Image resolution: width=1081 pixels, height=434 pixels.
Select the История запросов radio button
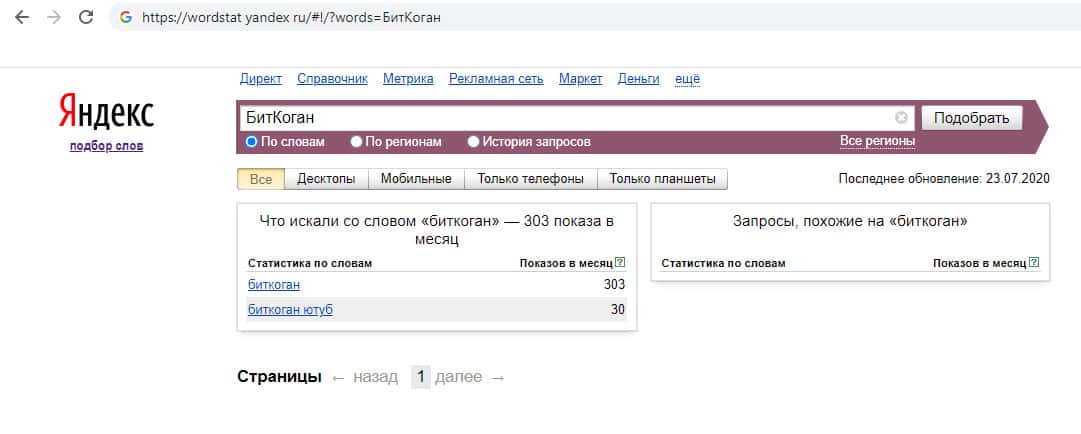tap(473, 142)
